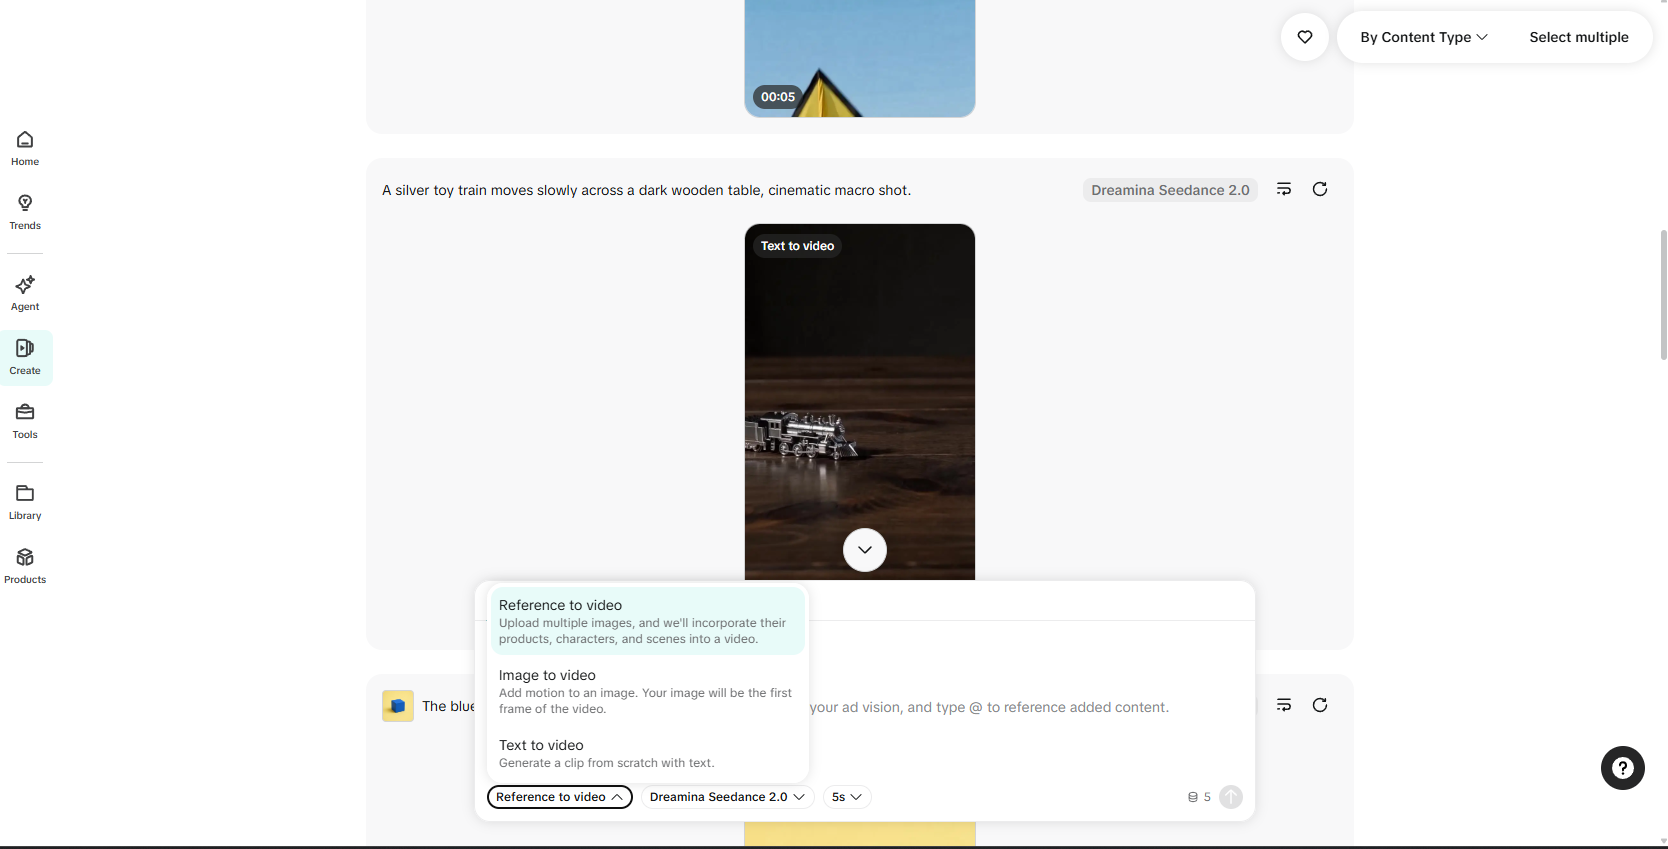
Task: Open prompt options for 'The blue' row
Action: 1284,705
